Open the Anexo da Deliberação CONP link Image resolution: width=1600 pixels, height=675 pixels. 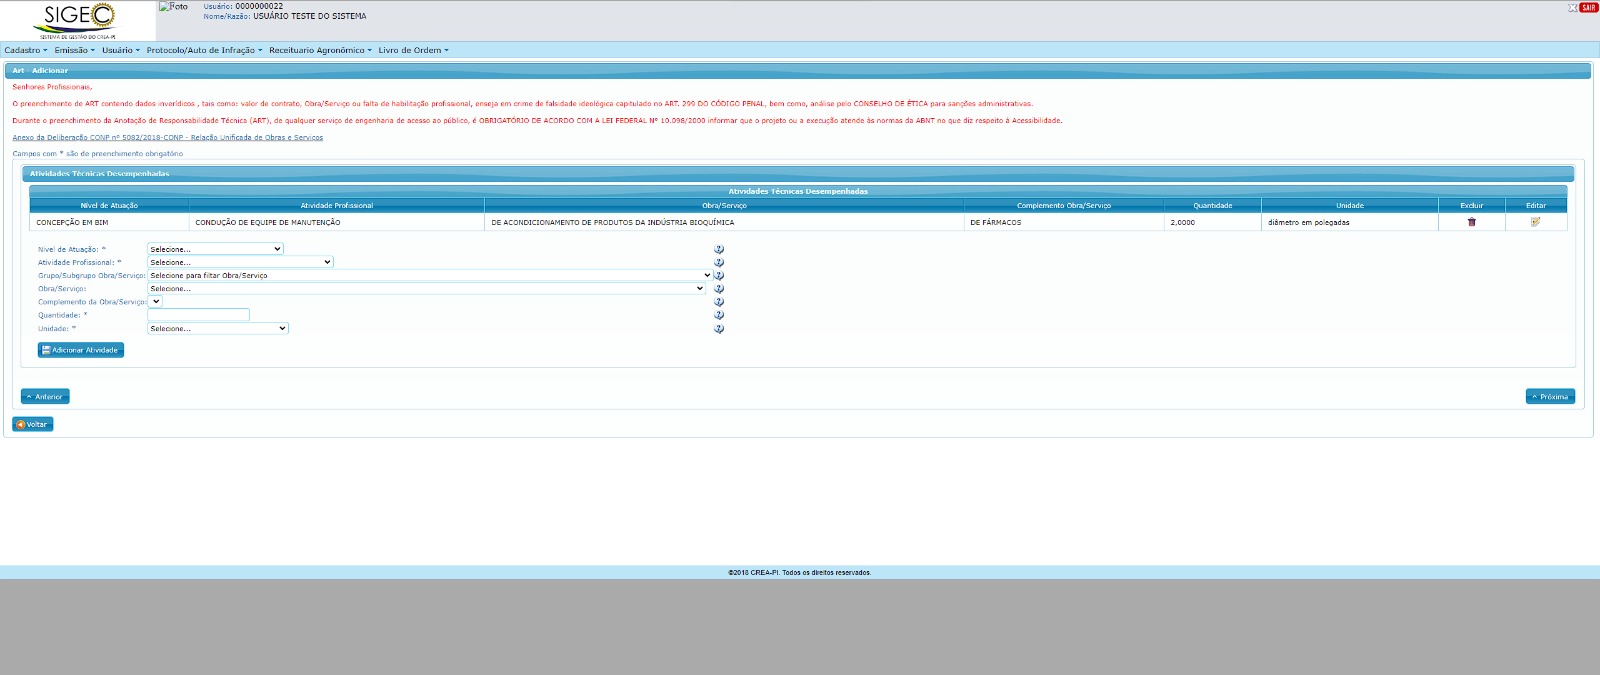point(168,138)
